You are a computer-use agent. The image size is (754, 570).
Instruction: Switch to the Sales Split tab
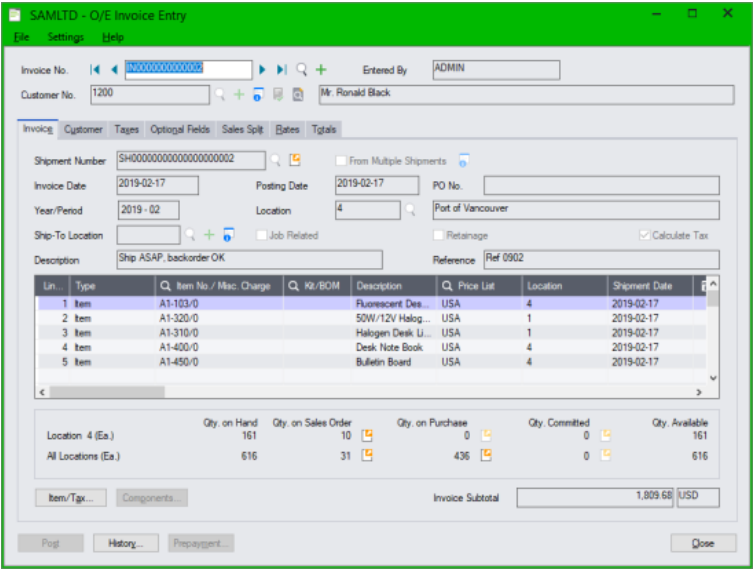[242, 129]
